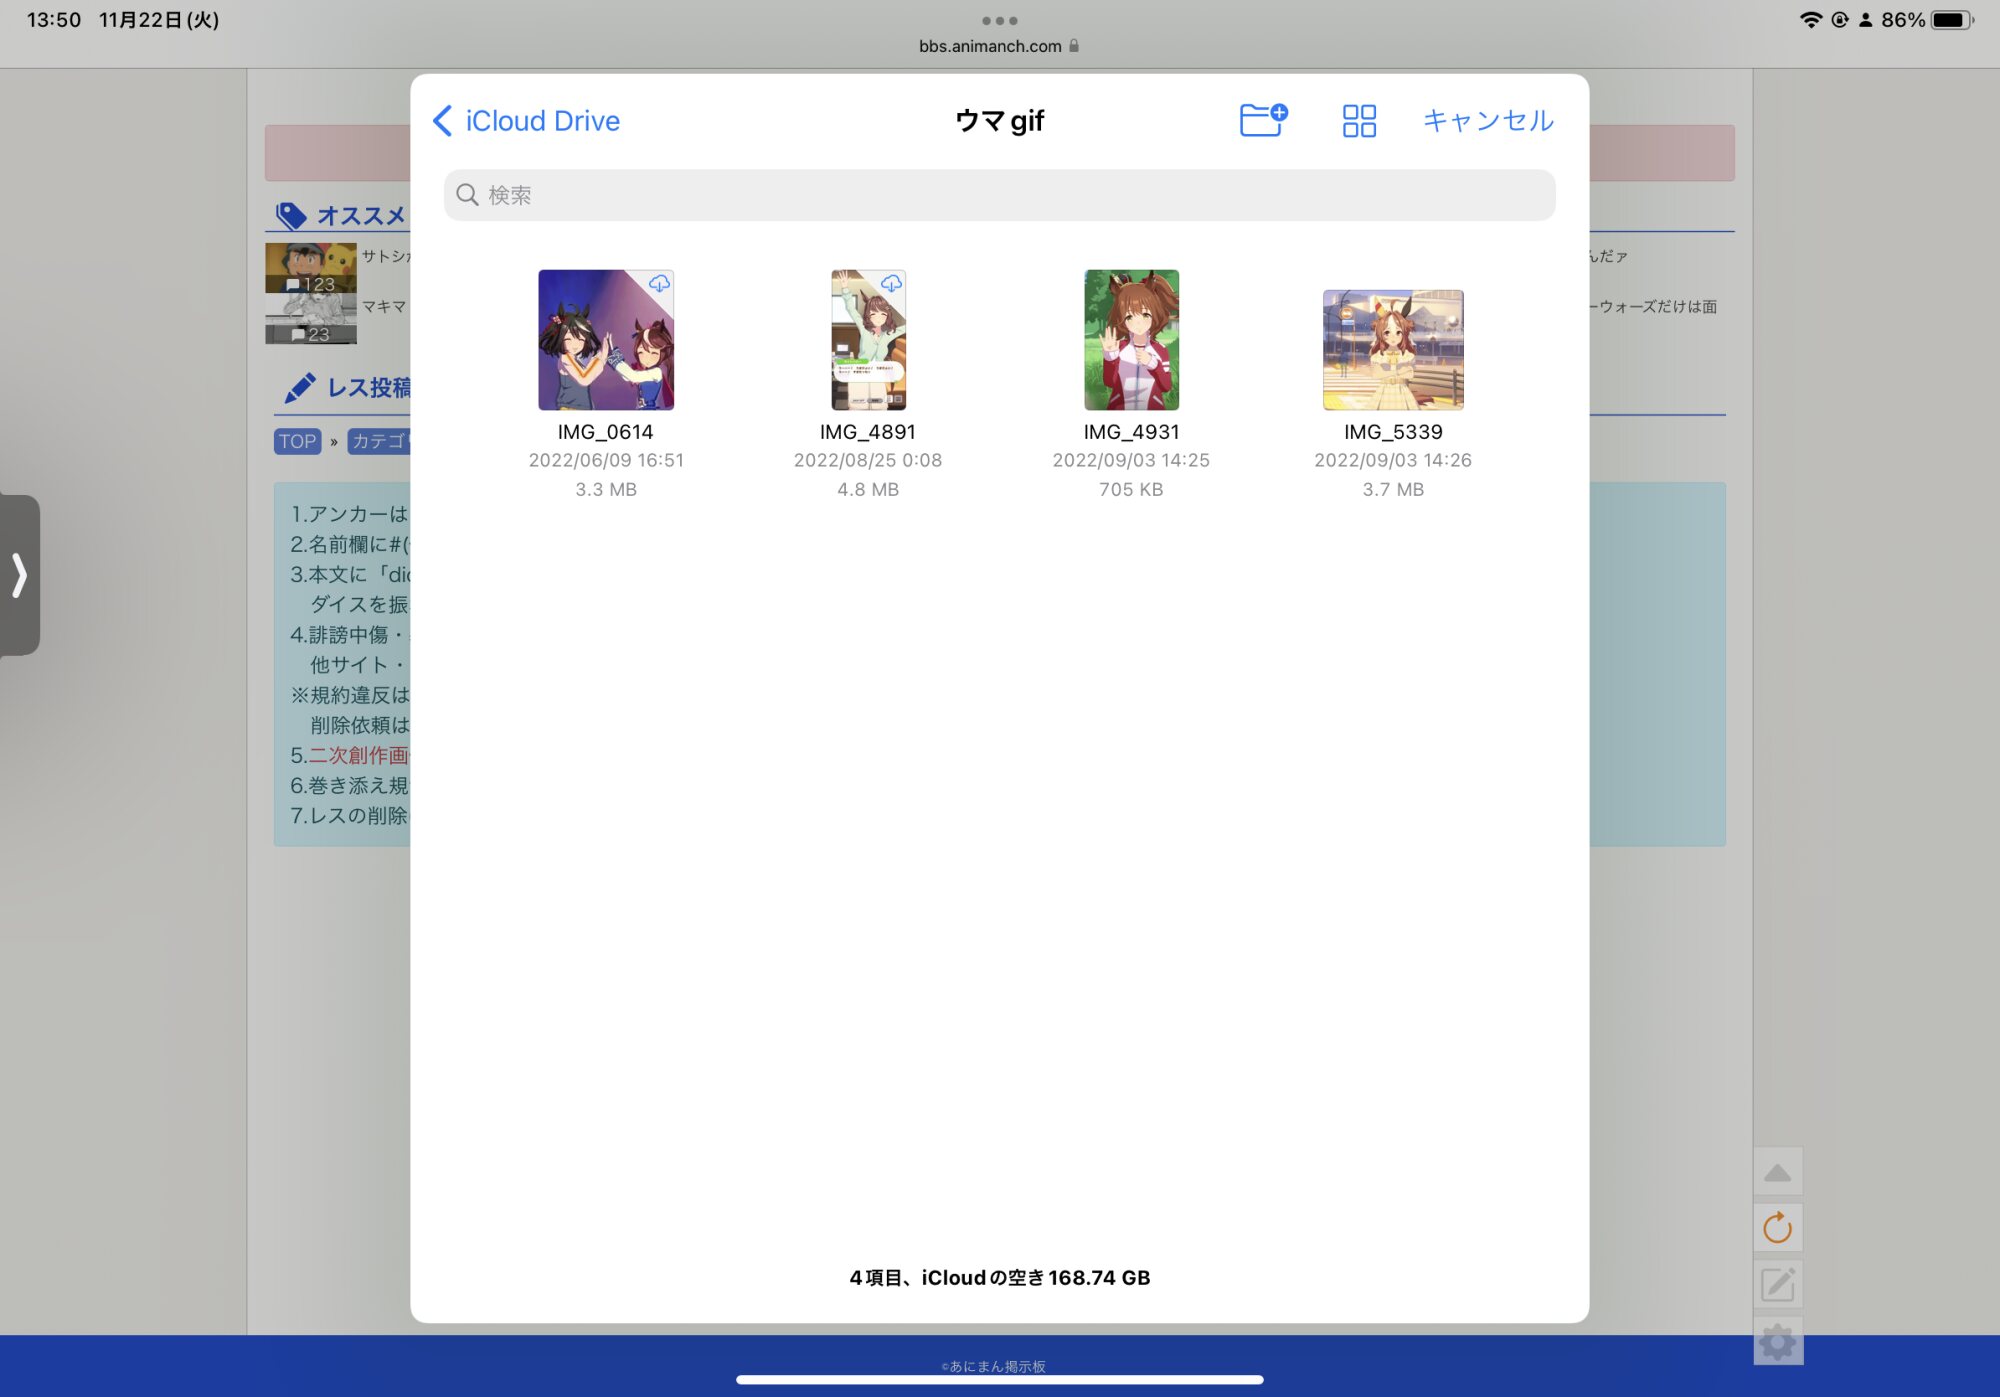
Task: Open the settings gear icon
Action: pos(1777,1341)
